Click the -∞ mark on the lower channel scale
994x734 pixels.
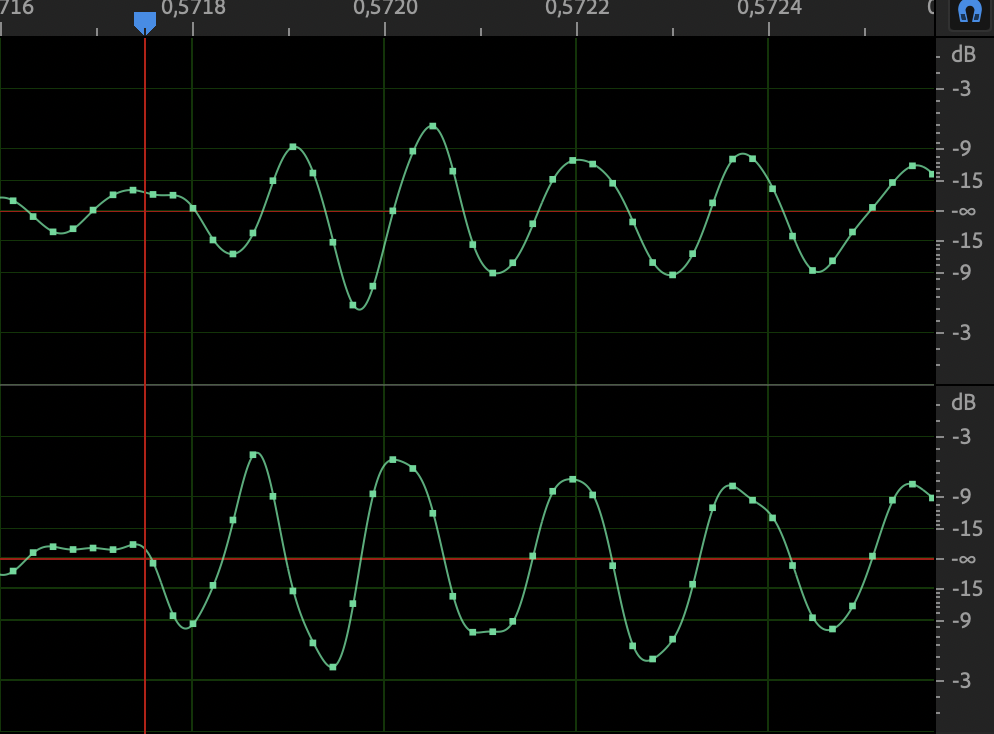(x=963, y=559)
